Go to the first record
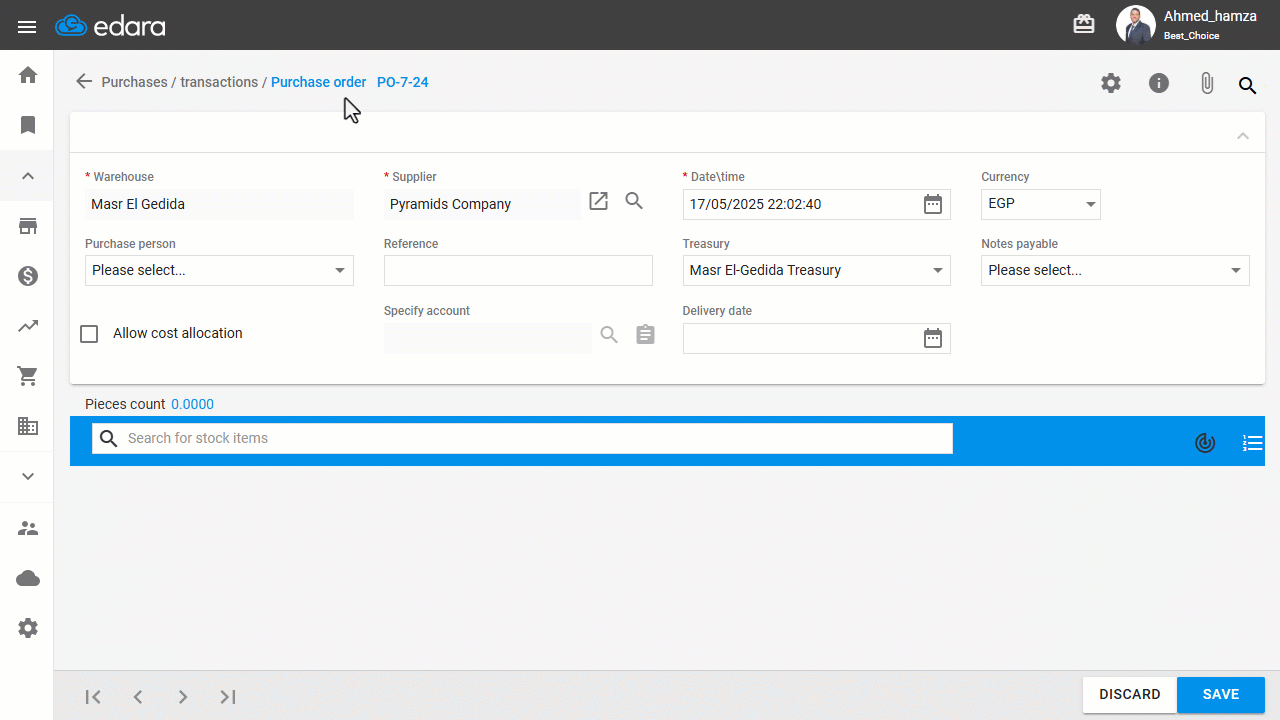The image size is (1280, 720). (x=93, y=697)
